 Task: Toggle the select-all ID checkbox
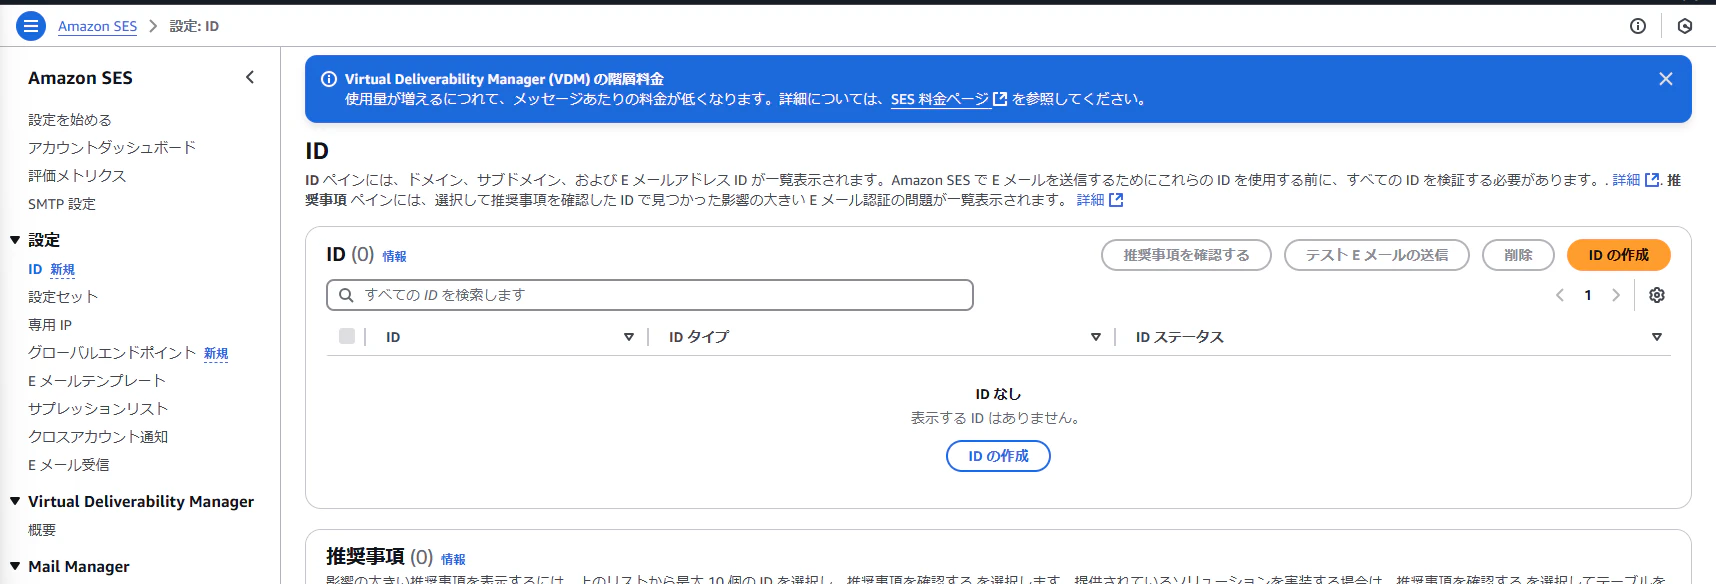(x=347, y=336)
